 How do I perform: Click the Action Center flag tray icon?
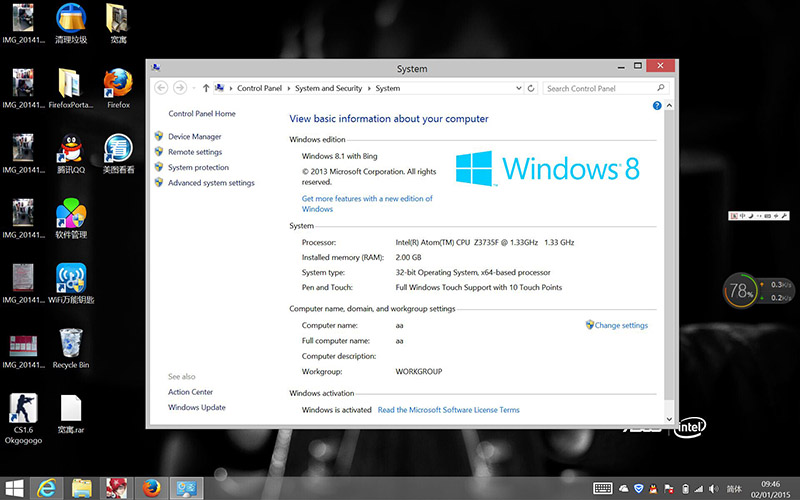point(669,489)
